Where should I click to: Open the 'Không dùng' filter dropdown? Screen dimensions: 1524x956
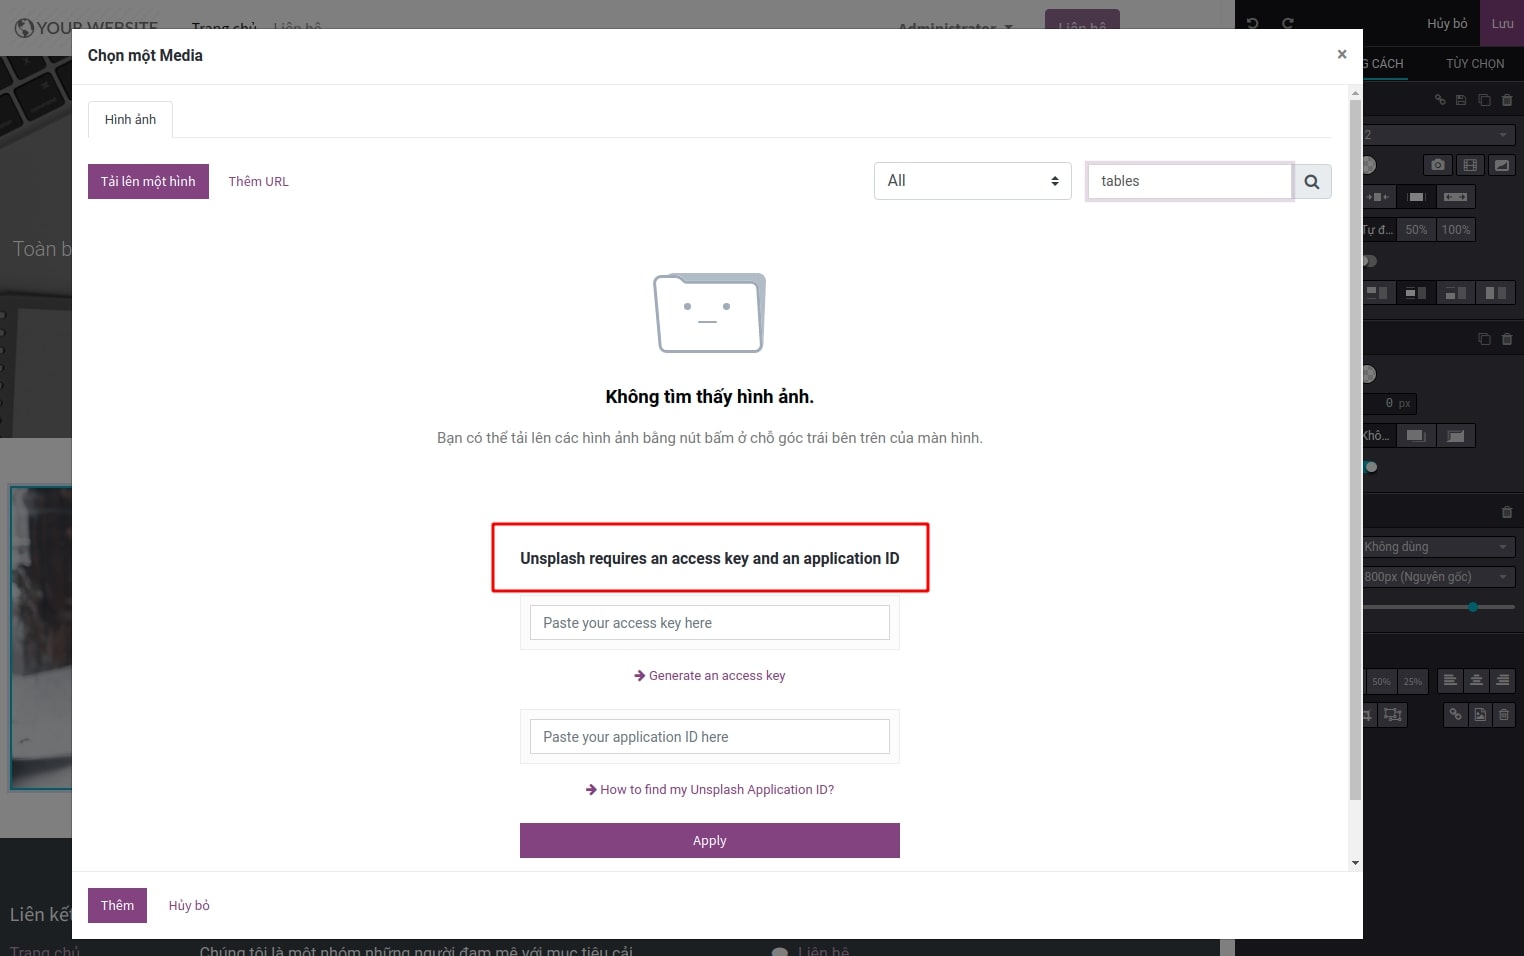(x=1435, y=546)
